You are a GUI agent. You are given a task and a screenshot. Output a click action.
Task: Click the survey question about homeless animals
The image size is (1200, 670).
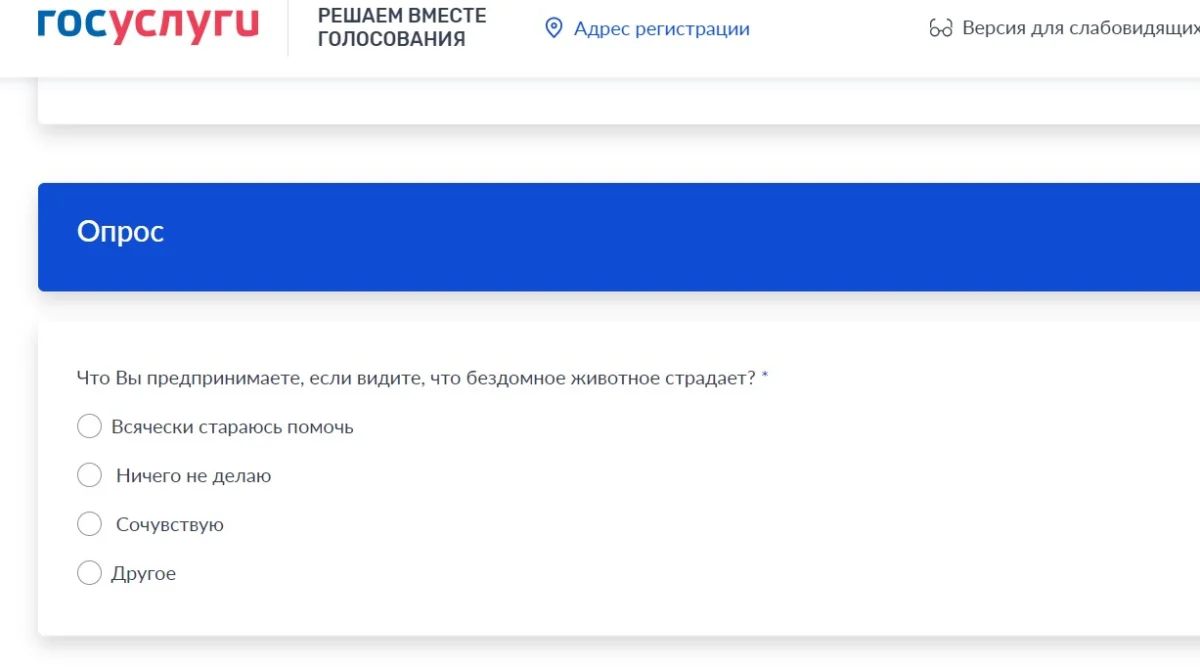[x=415, y=378]
